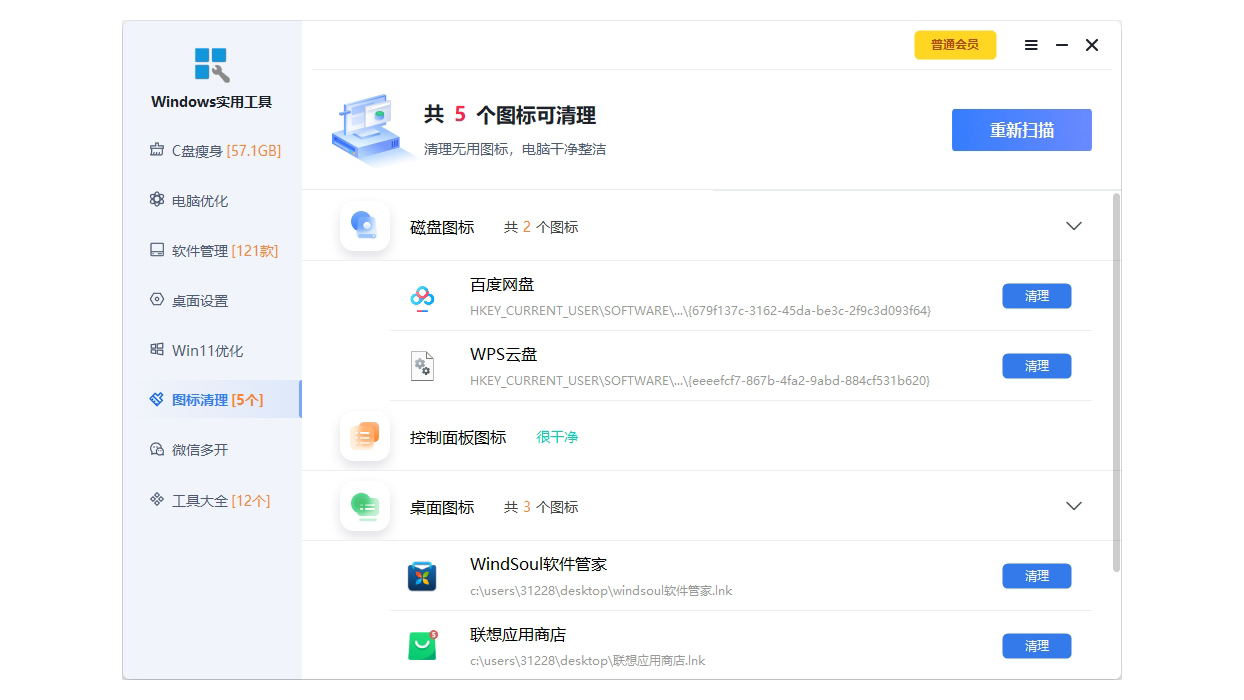Click the vertical scrollbar in results list
Image resolution: width=1244 pixels, height=700 pixels.
tap(1116, 380)
